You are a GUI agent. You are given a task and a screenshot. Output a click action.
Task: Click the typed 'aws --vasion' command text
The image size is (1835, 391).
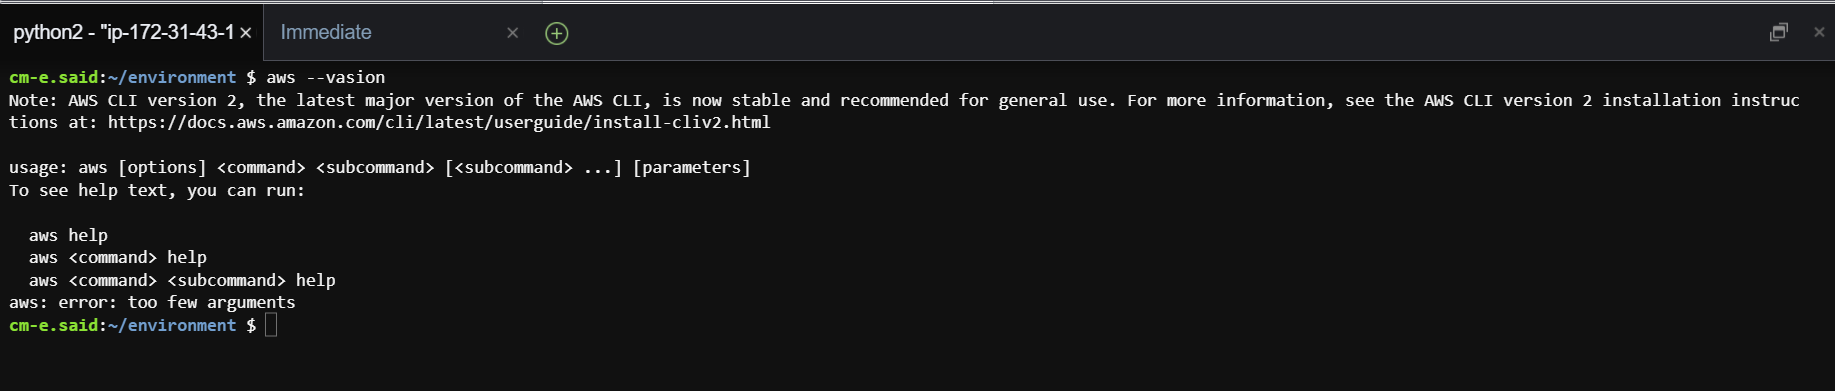click(x=325, y=77)
